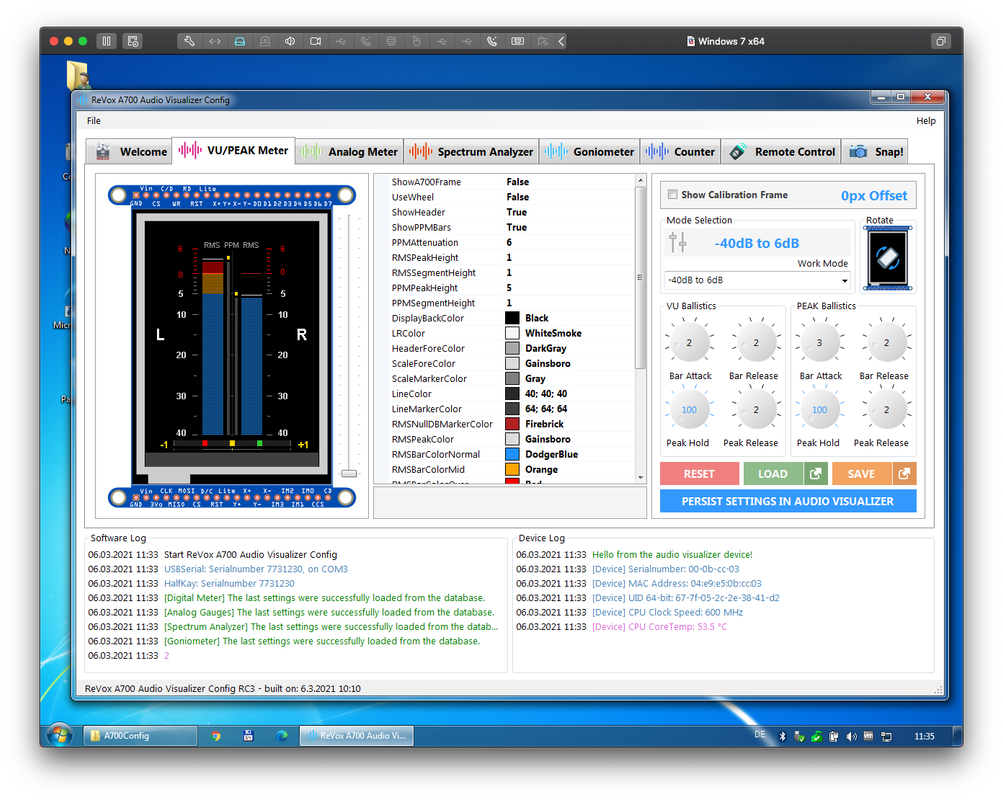Switch to the Analog Meter tab
Viewport: 1003px width, 800px height.
pyautogui.click(x=349, y=152)
